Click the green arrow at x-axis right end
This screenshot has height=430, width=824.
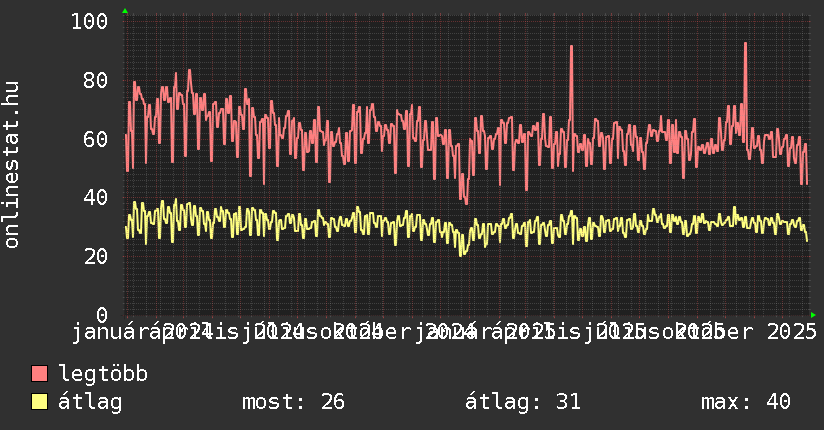click(813, 314)
